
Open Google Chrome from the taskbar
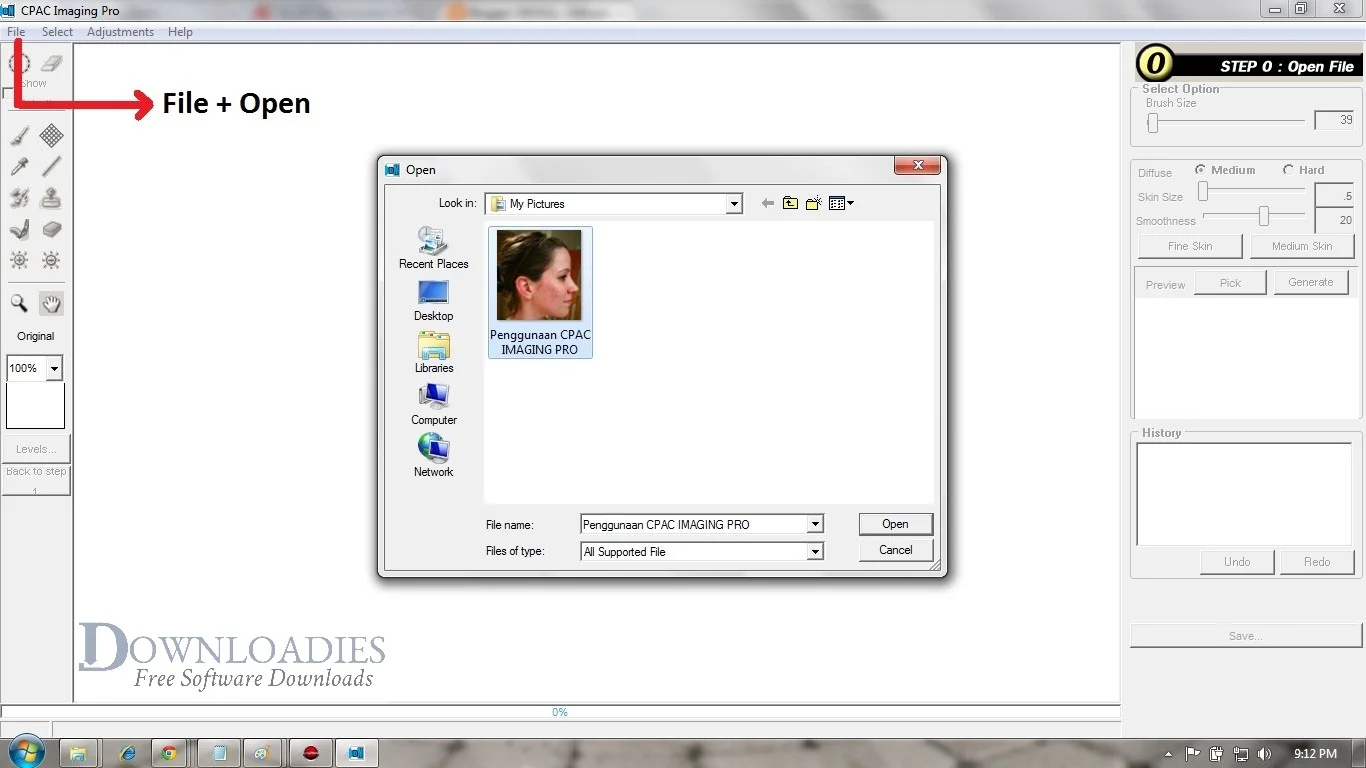click(169, 753)
